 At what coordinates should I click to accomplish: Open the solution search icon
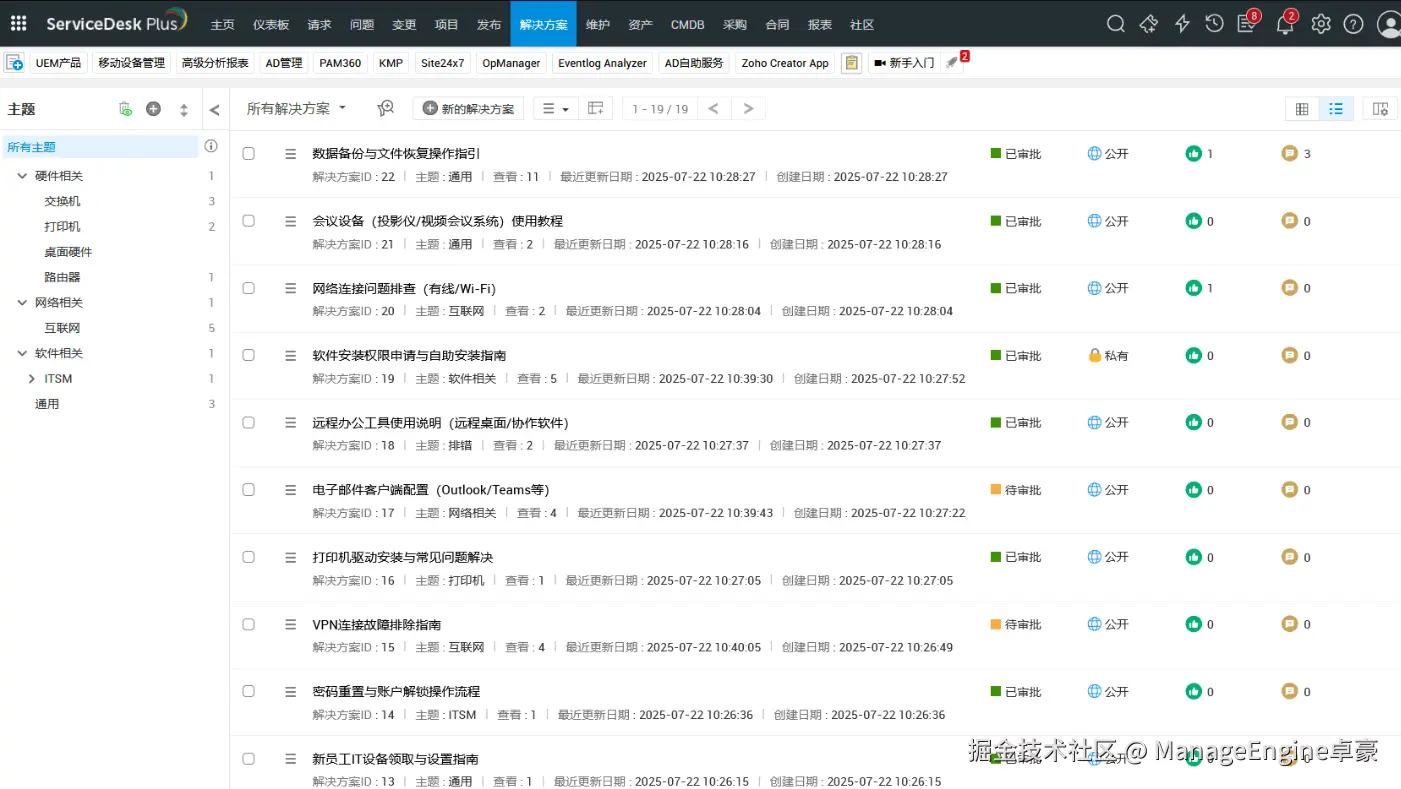386,108
